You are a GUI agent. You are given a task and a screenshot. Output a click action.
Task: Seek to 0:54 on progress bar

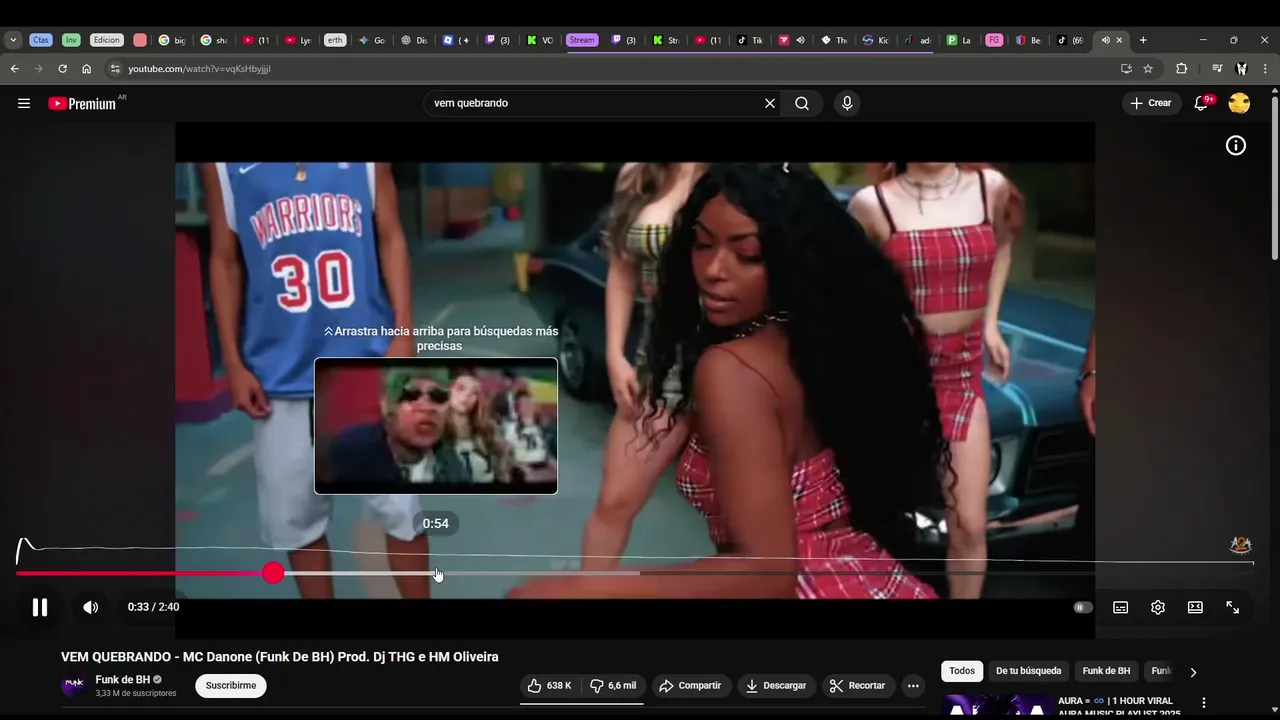pyautogui.click(x=435, y=573)
